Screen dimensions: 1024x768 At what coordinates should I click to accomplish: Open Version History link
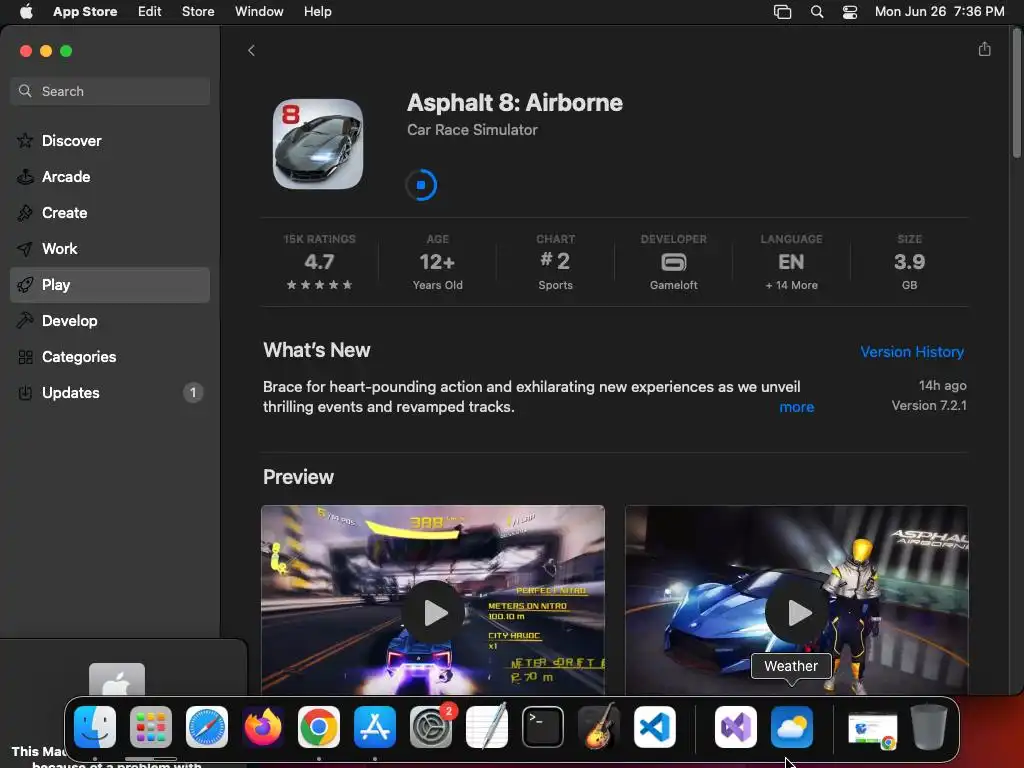point(912,352)
